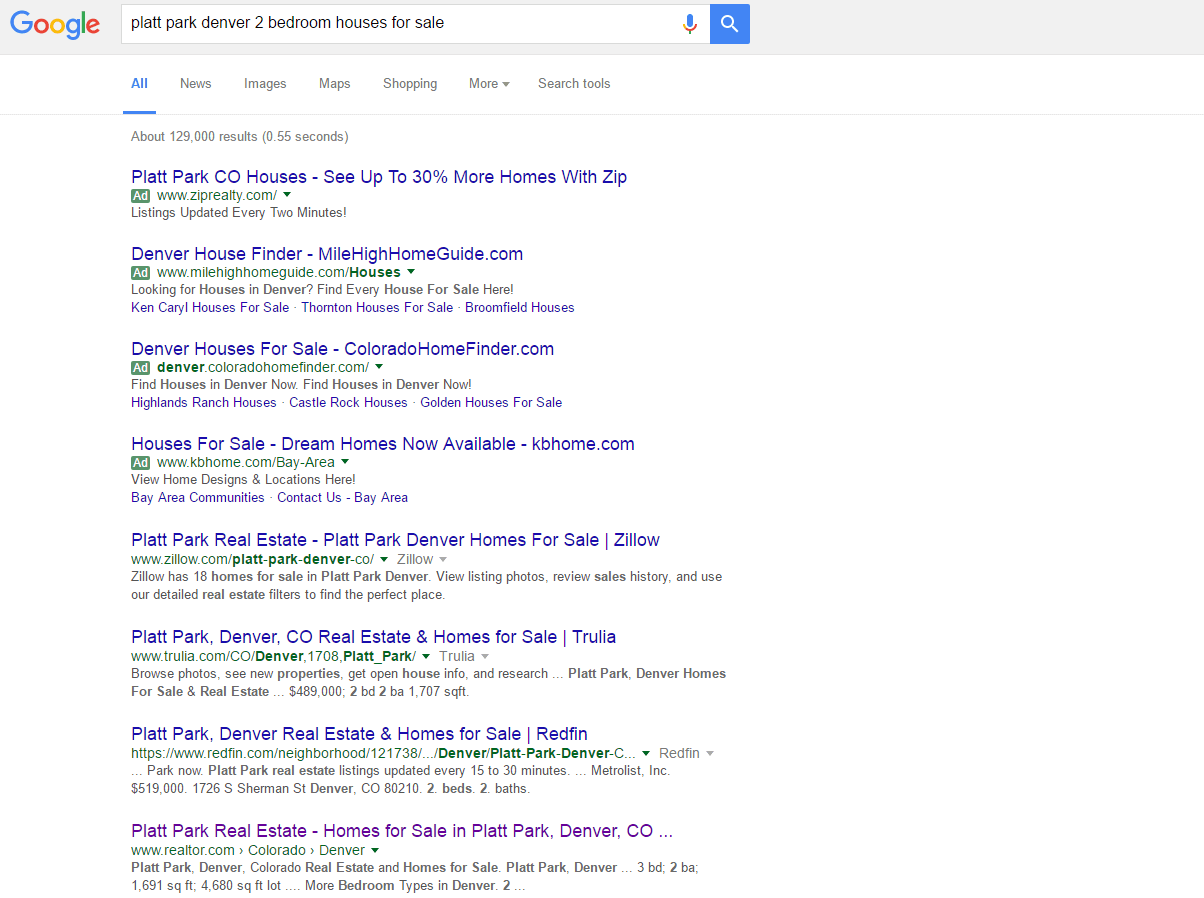Expand the More menu
Viewport: 1204px width, 898px height.
pyautogui.click(x=489, y=84)
